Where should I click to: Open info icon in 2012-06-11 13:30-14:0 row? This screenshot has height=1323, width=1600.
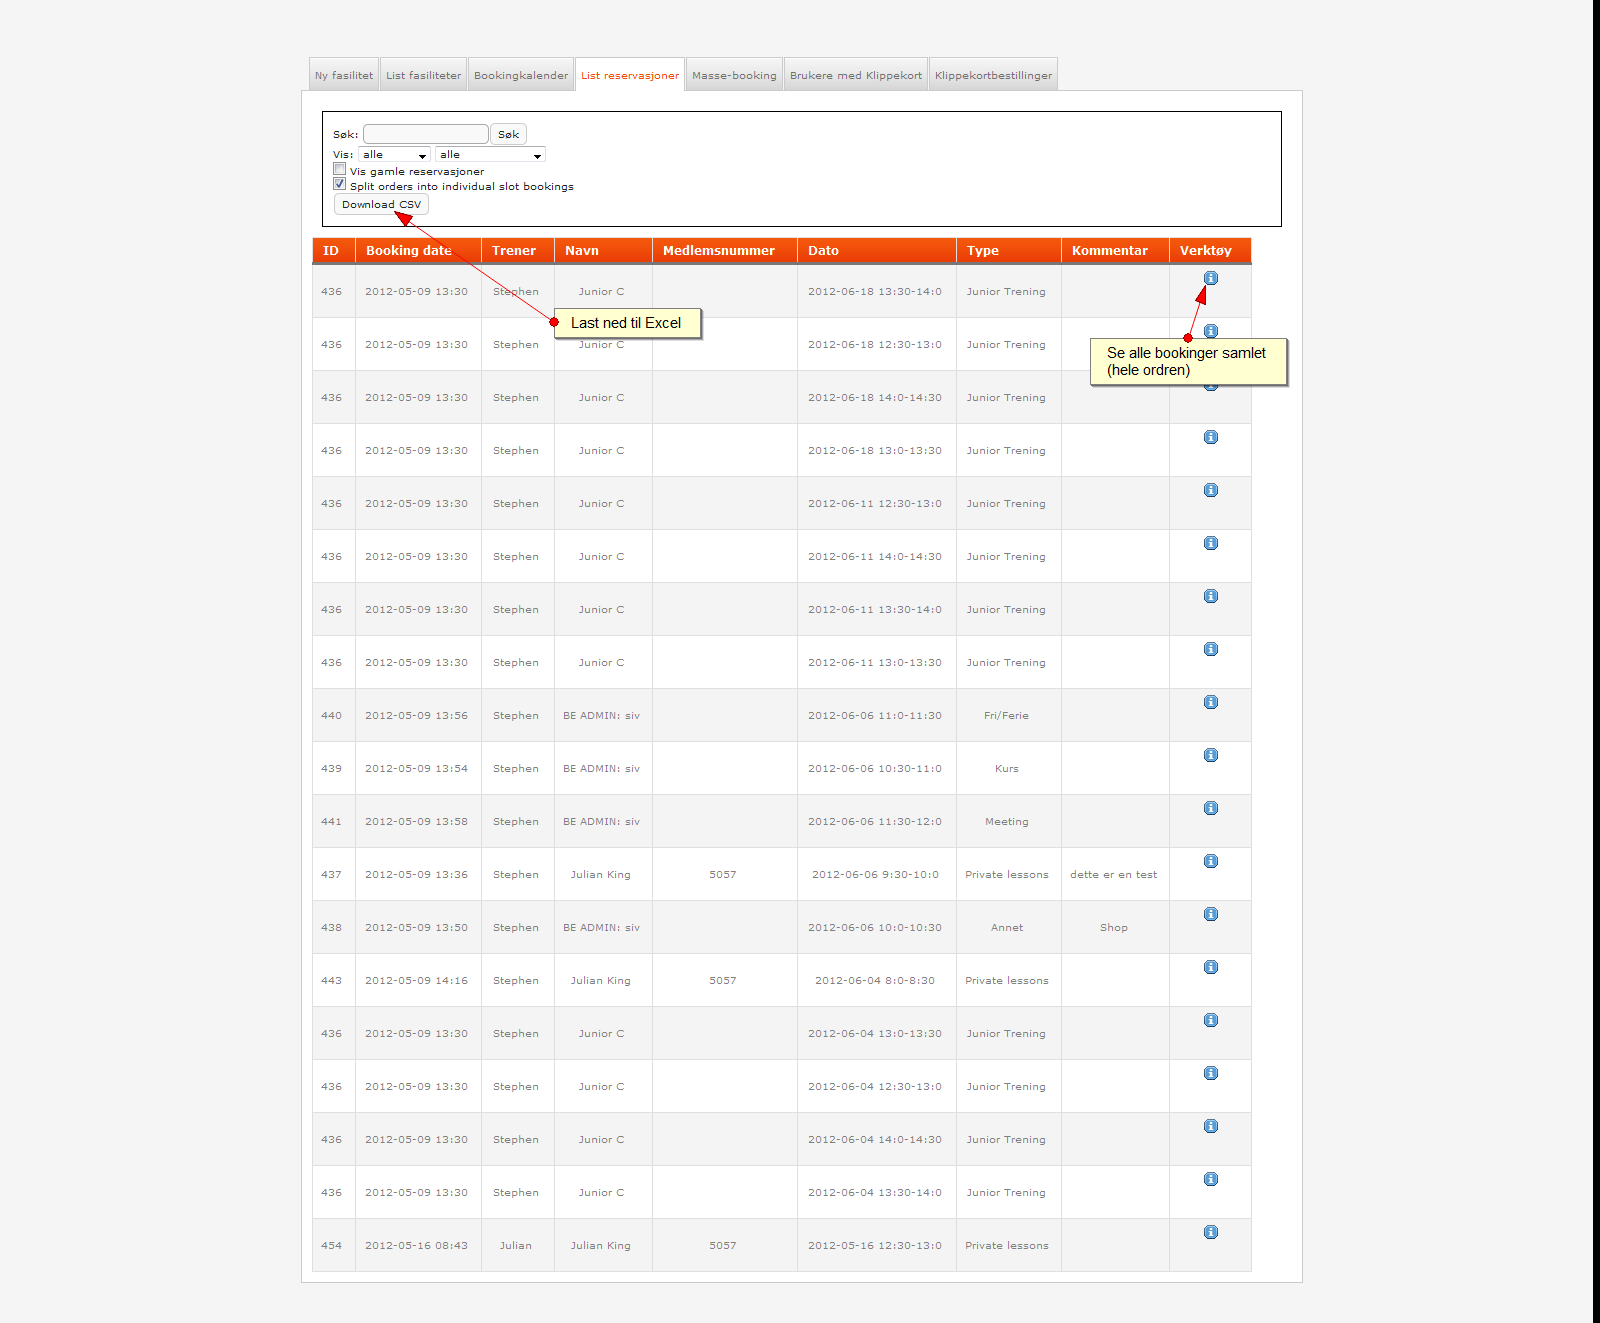tap(1211, 596)
